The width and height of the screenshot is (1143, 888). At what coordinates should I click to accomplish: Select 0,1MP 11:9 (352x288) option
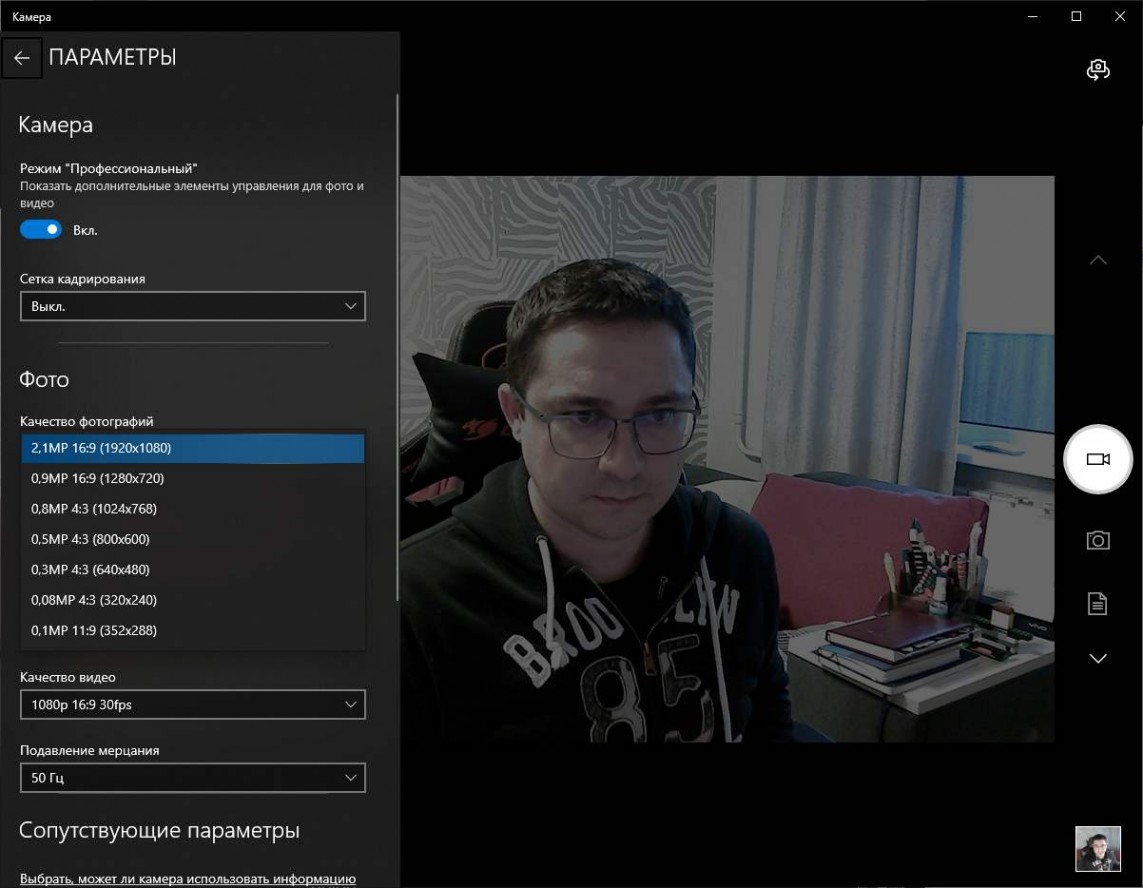pos(192,630)
